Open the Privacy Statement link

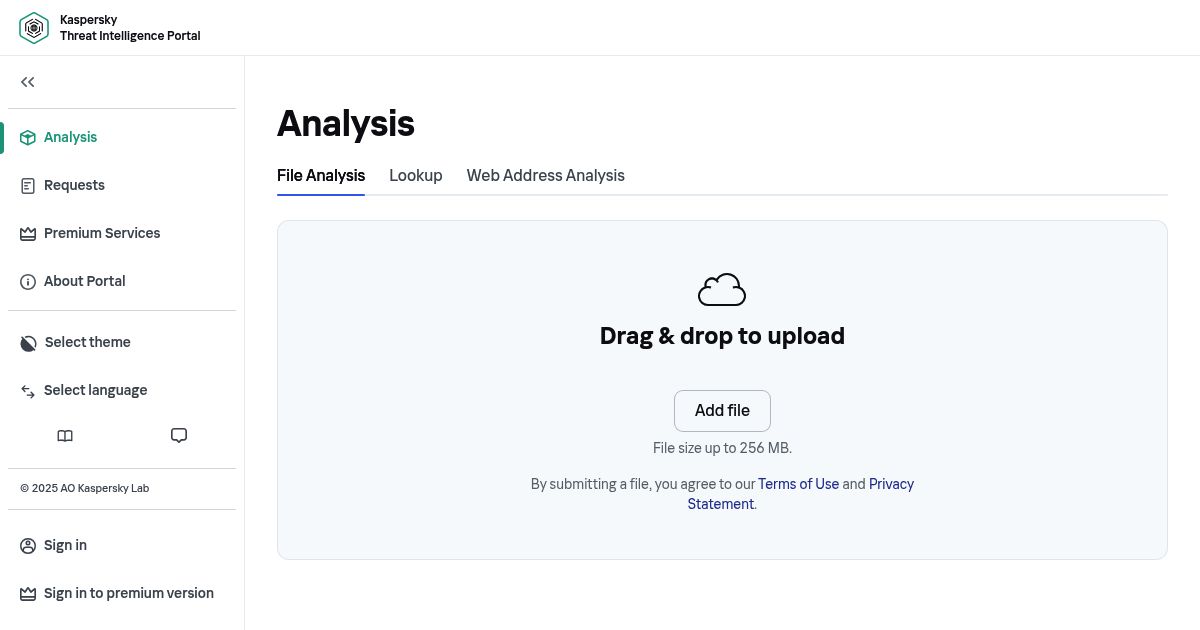coord(890,484)
